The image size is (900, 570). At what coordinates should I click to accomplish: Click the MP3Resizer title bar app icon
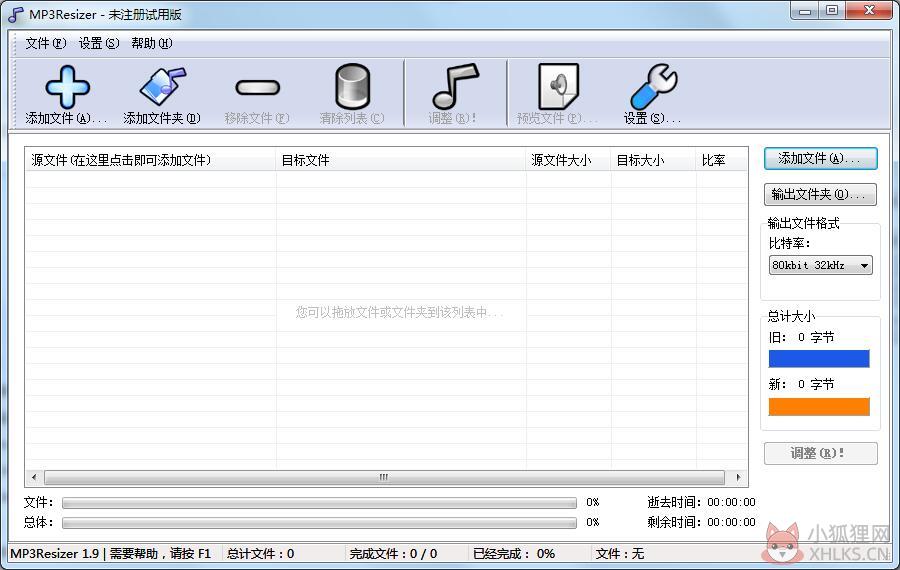(16, 15)
